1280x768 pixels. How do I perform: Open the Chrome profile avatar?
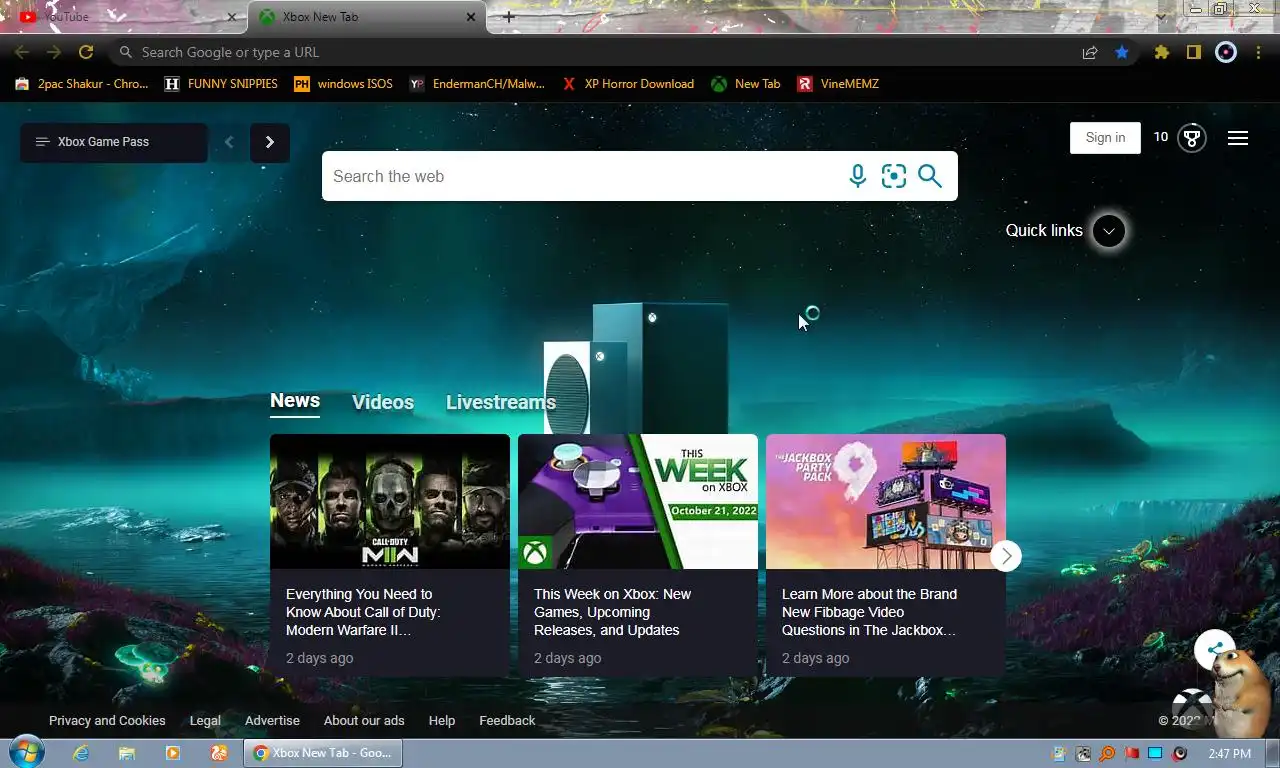pyautogui.click(x=1226, y=52)
